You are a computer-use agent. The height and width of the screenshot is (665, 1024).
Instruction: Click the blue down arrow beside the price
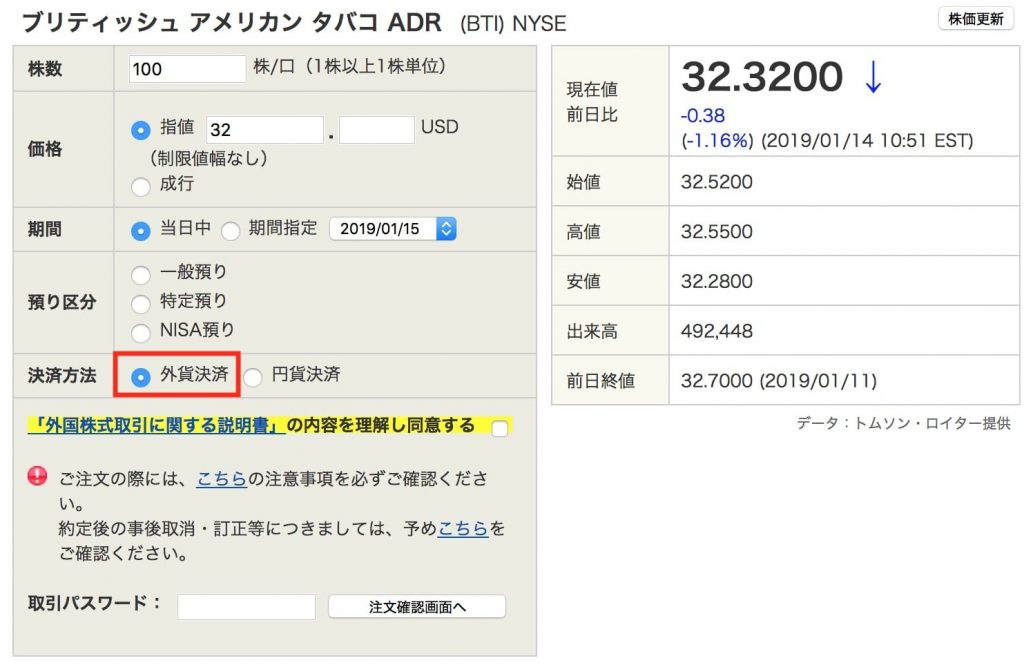(x=873, y=78)
